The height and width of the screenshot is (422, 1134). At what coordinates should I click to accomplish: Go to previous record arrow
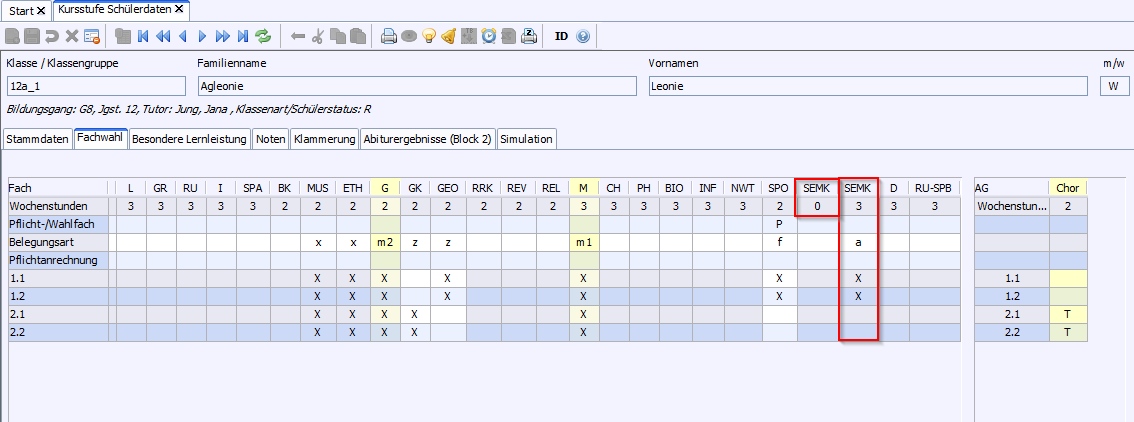(x=183, y=36)
